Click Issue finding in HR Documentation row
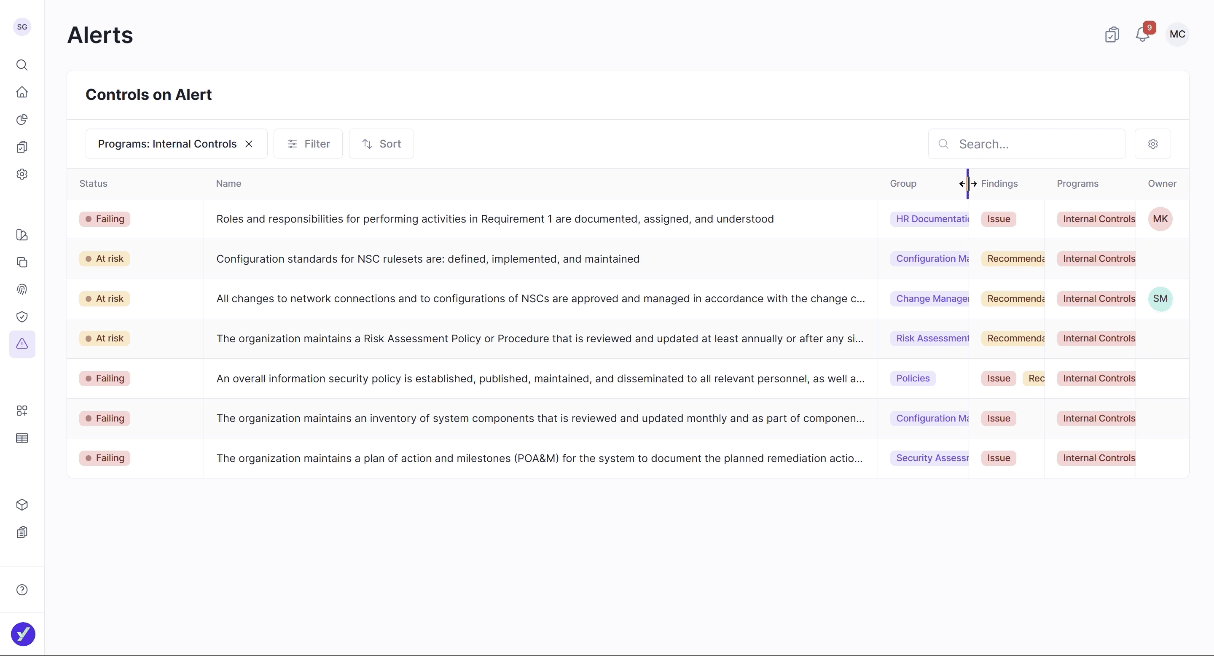 point(999,219)
